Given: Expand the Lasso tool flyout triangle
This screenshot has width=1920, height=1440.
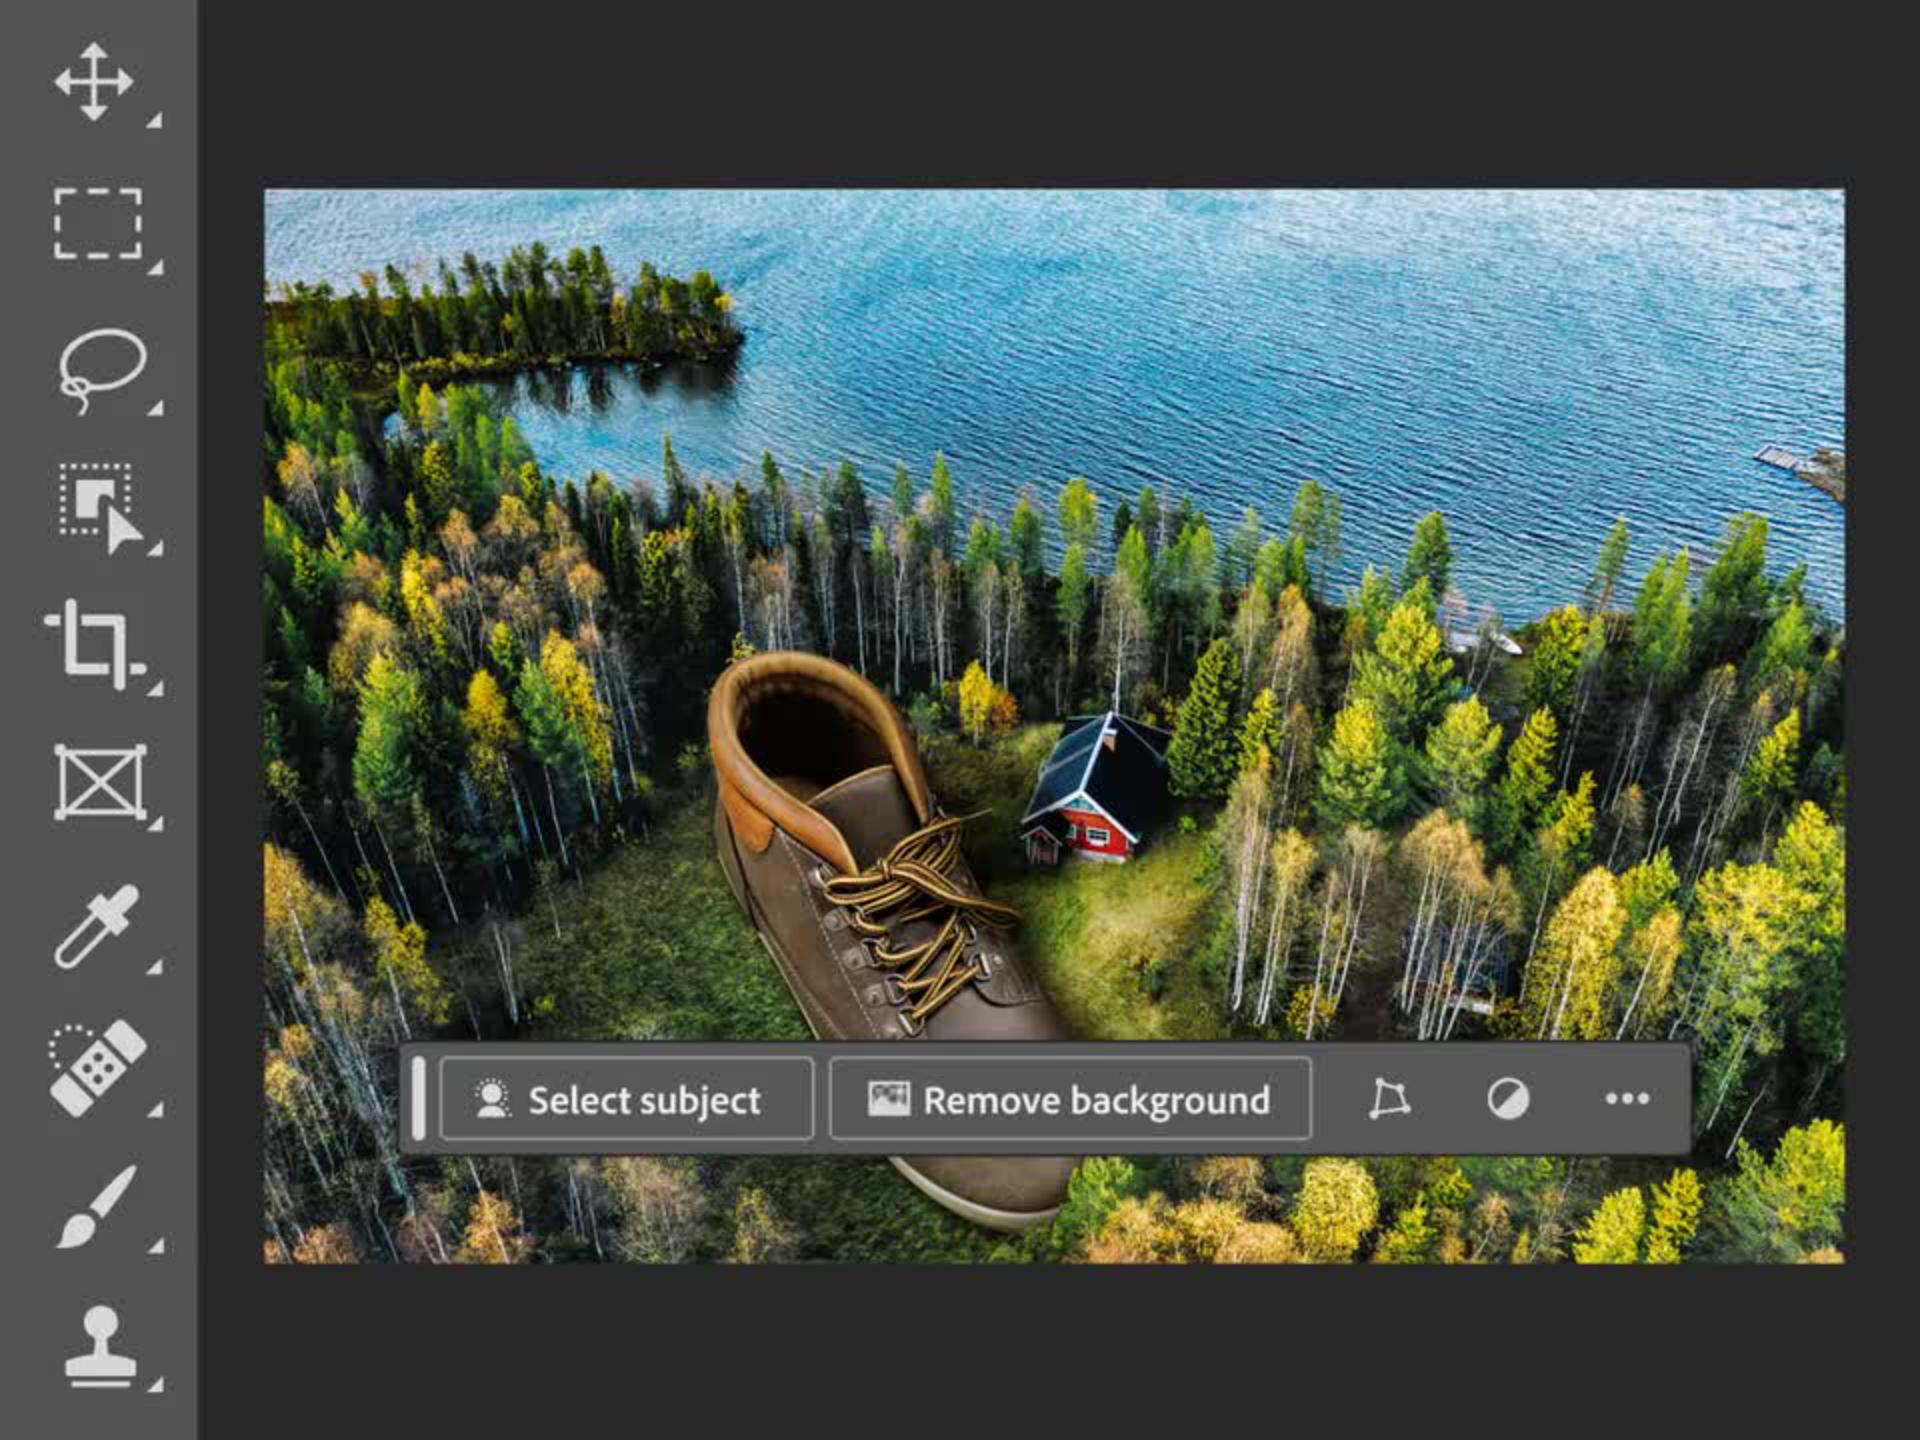Looking at the screenshot, I should coord(155,408).
